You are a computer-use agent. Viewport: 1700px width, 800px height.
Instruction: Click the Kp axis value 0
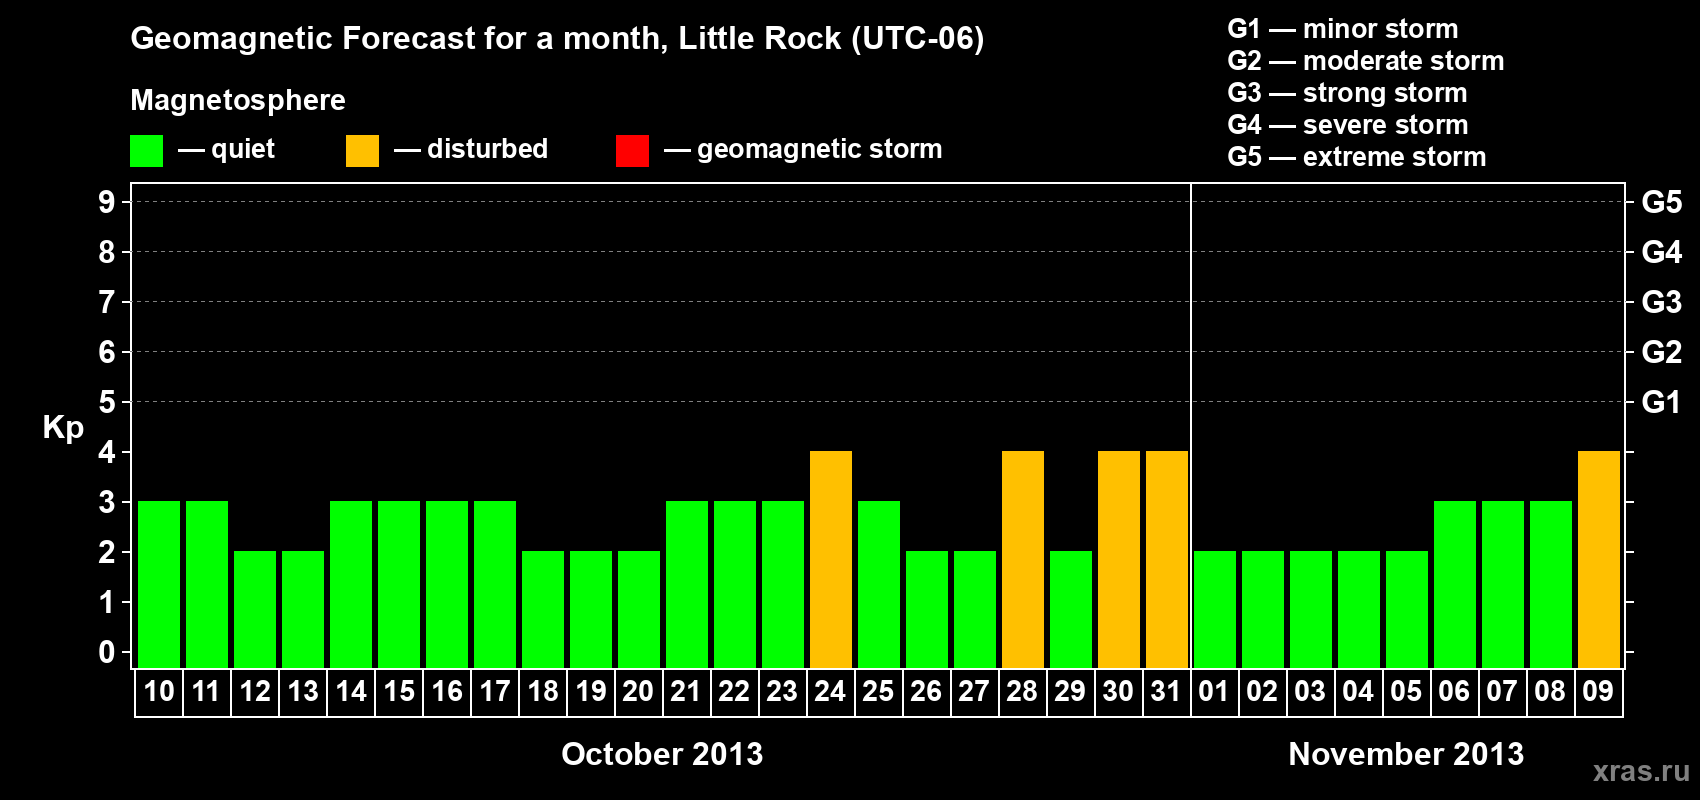(107, 652)
